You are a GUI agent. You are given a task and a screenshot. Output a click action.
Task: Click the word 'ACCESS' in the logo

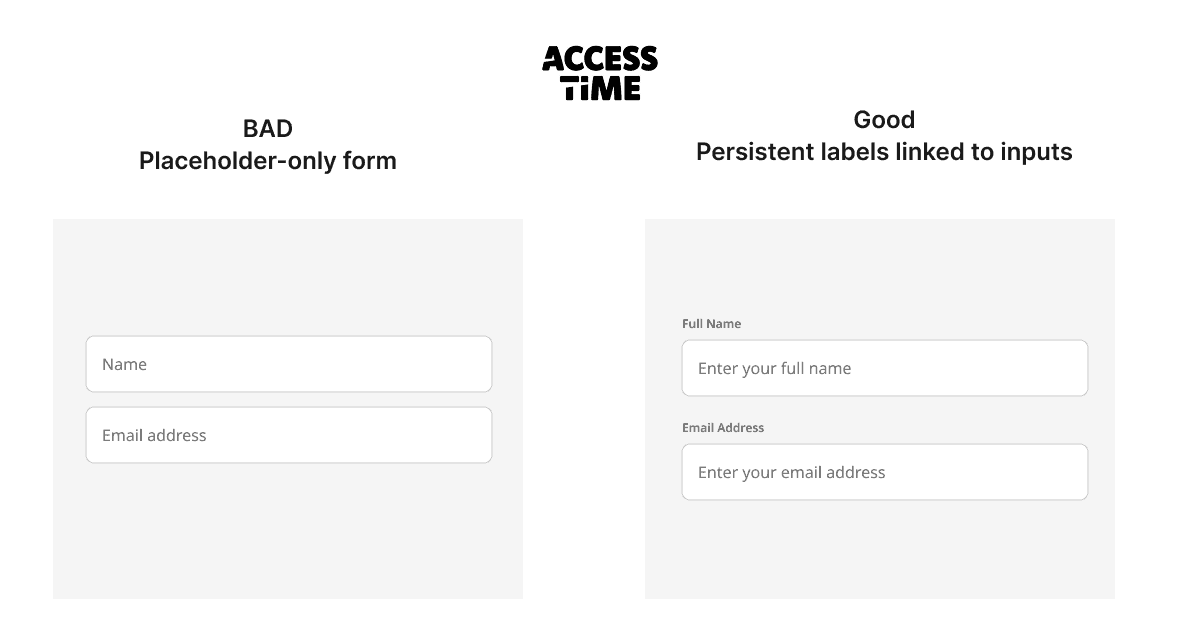tap(600, 56)
